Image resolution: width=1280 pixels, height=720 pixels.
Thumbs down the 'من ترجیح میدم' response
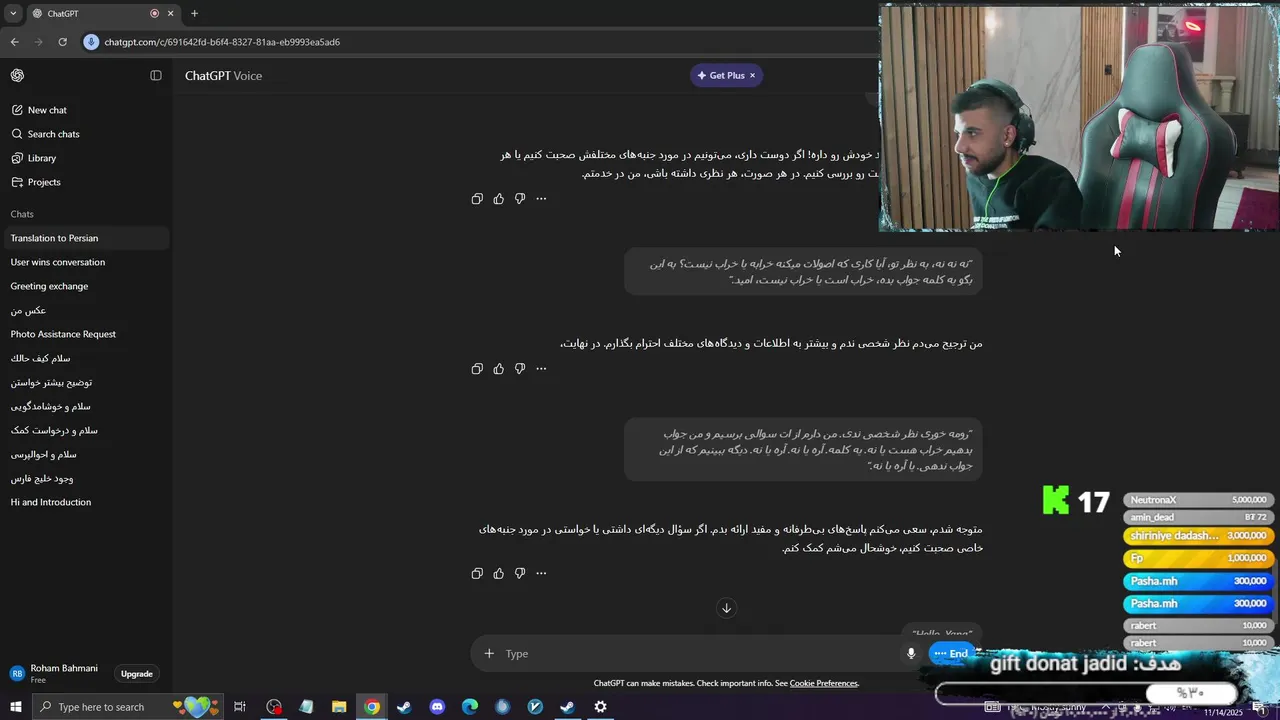click(520, 369)
